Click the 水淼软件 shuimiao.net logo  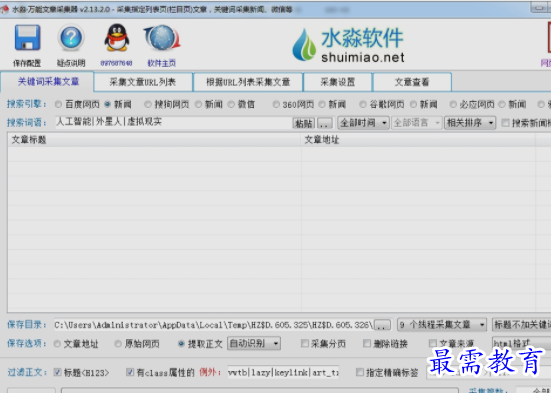(348, 46)
